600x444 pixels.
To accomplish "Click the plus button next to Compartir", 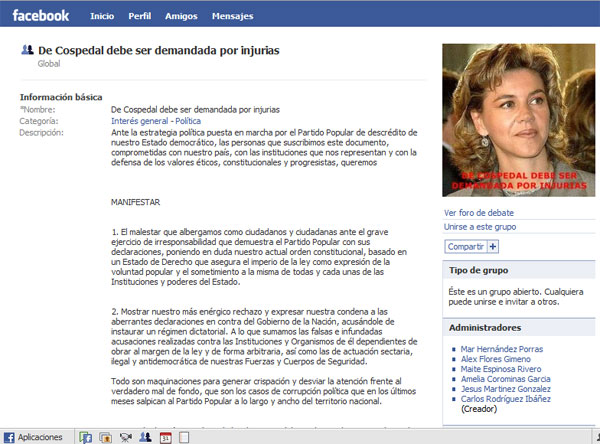I will coord(493,246).
